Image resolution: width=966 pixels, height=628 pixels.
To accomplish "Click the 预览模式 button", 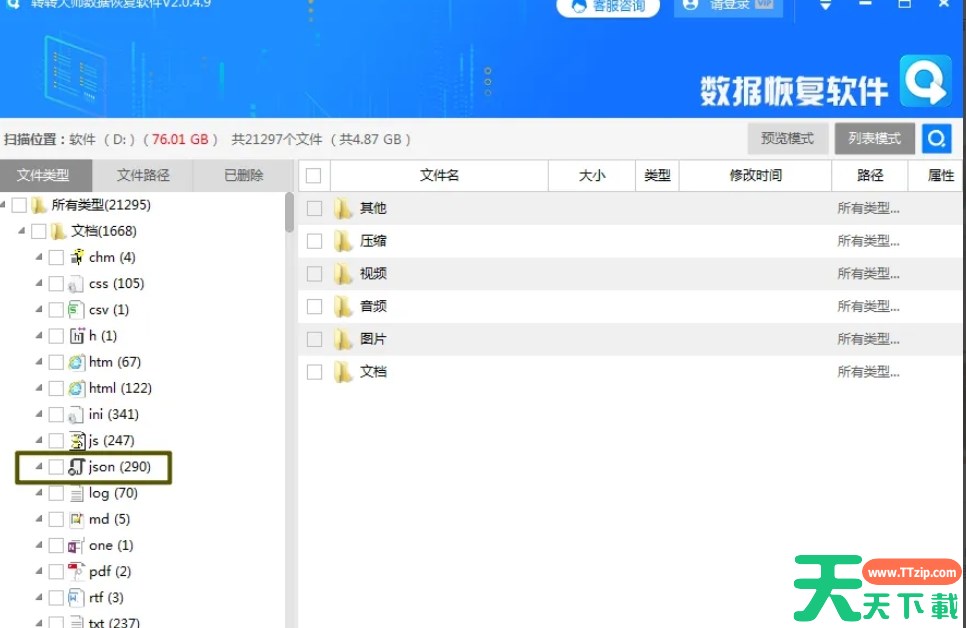I will (787, 139).
